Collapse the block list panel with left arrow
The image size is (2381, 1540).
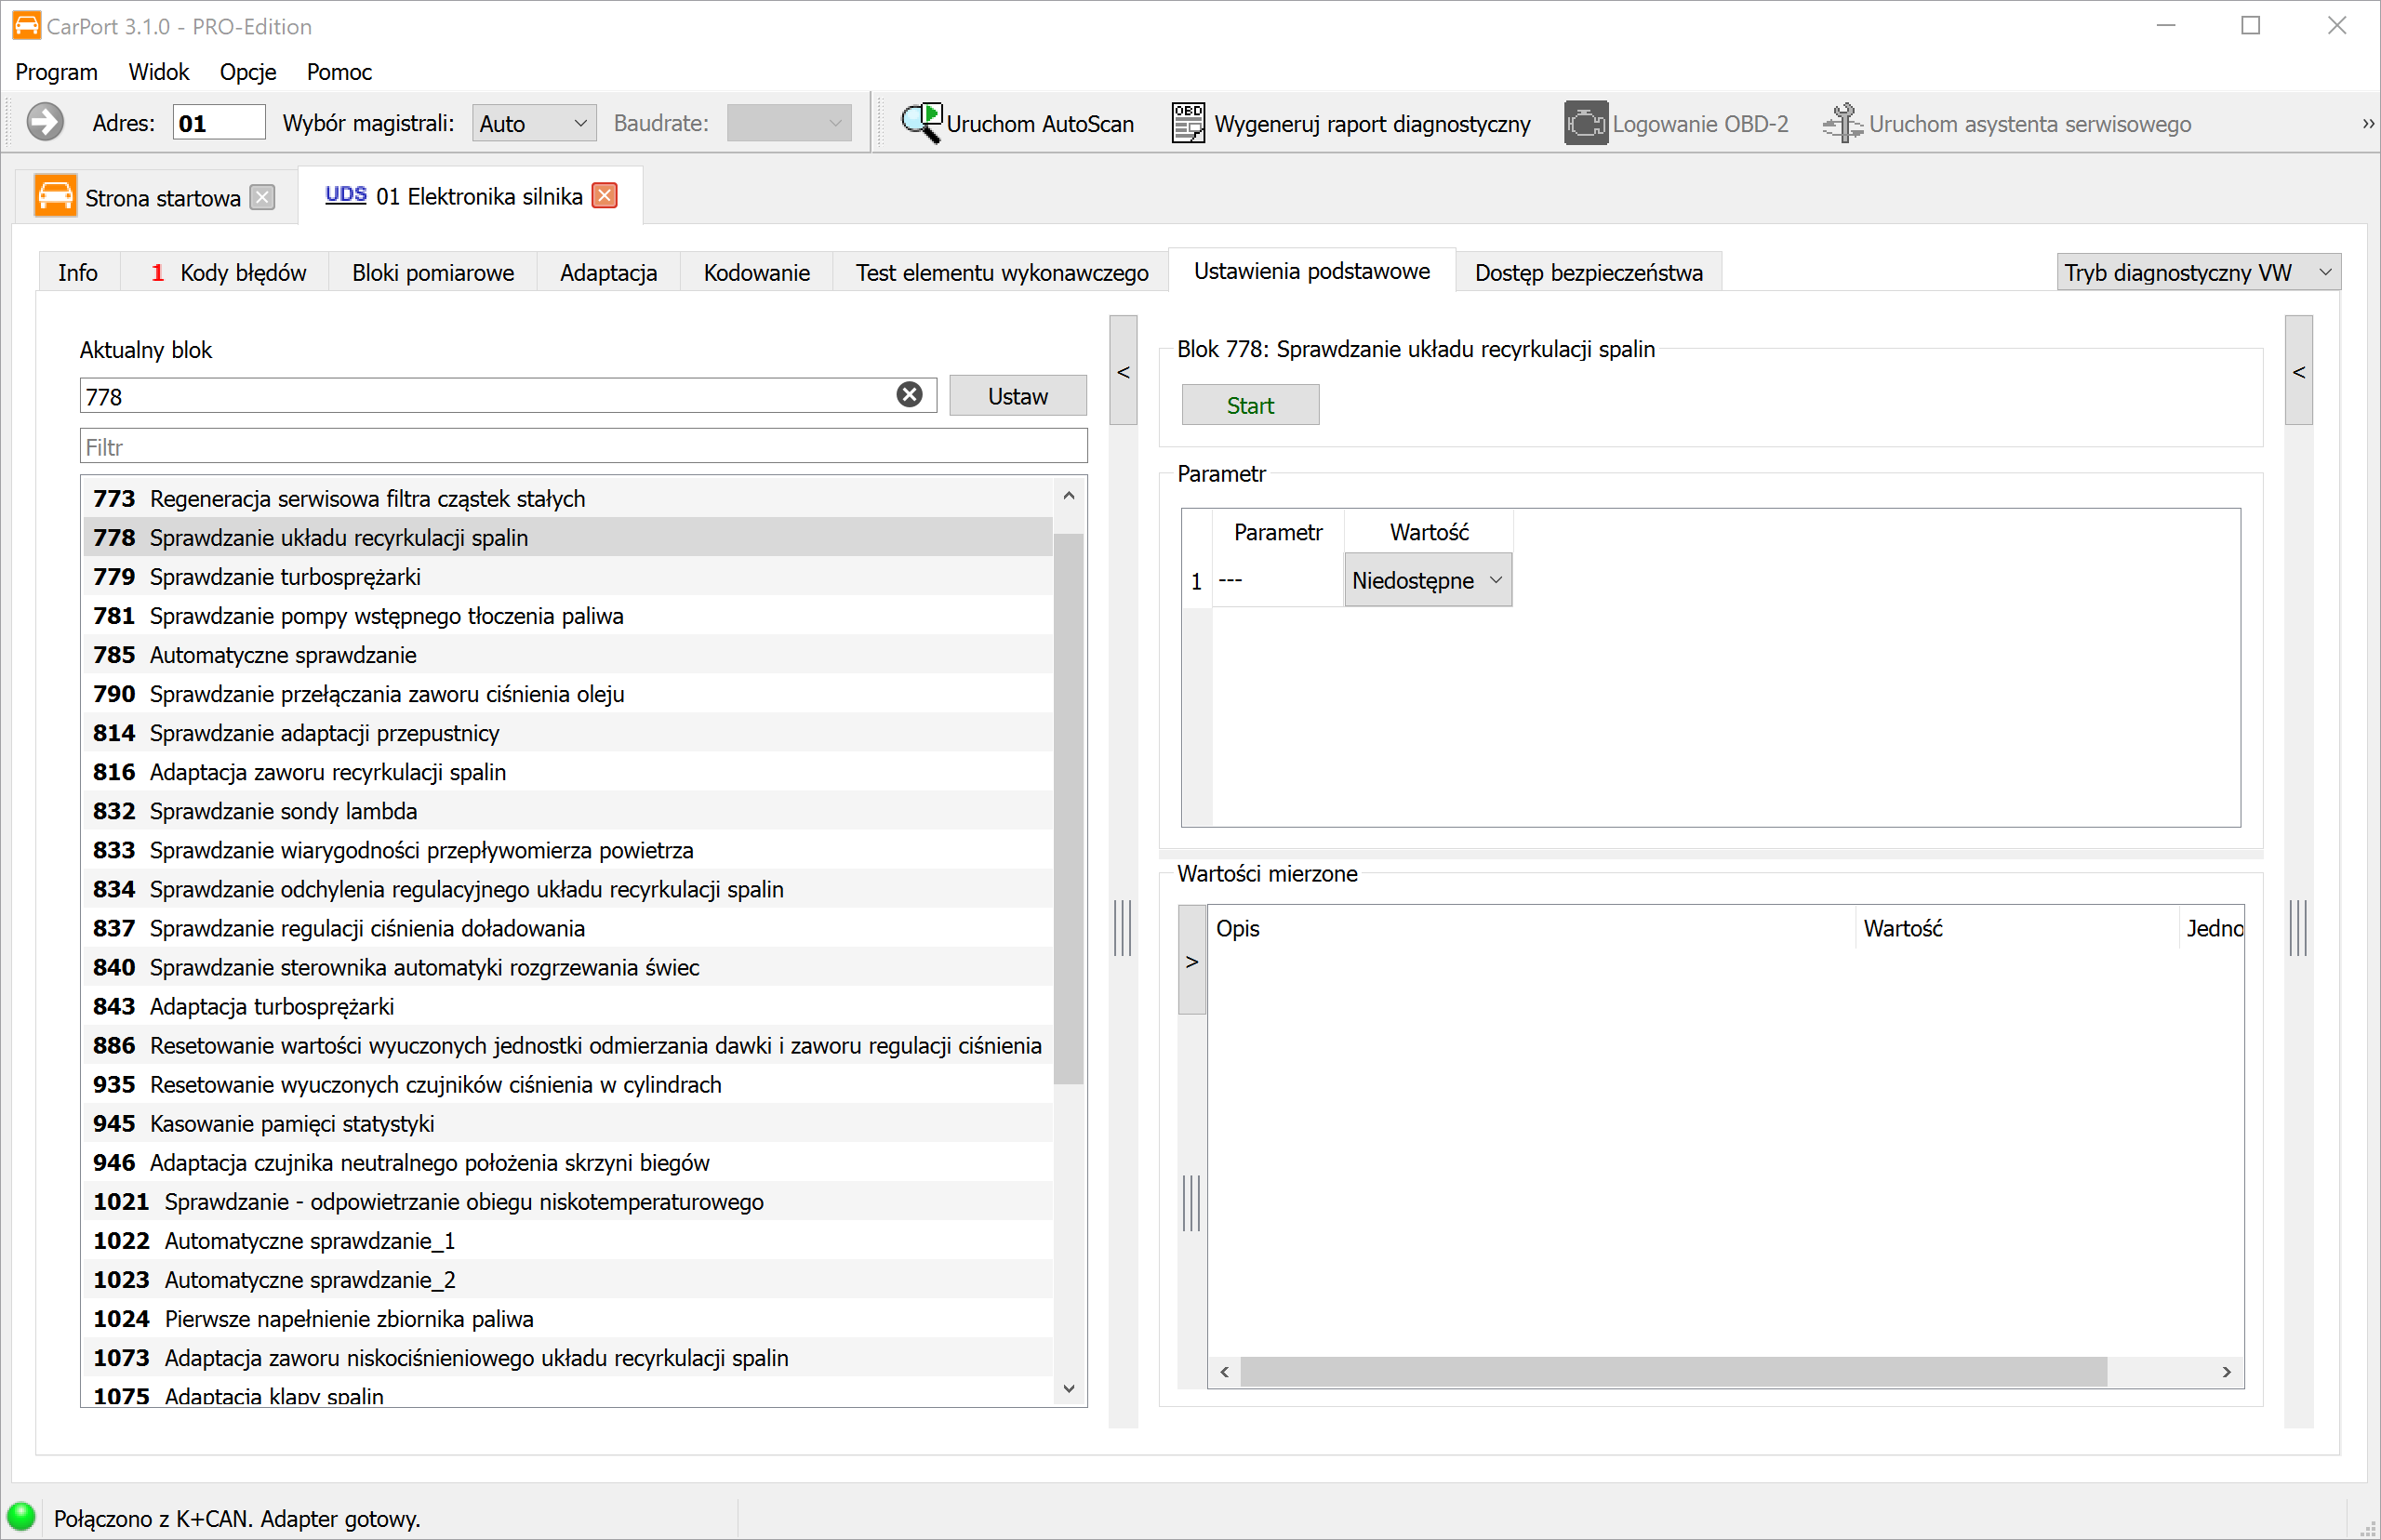pyautogui.click(x=1123, y=371)
